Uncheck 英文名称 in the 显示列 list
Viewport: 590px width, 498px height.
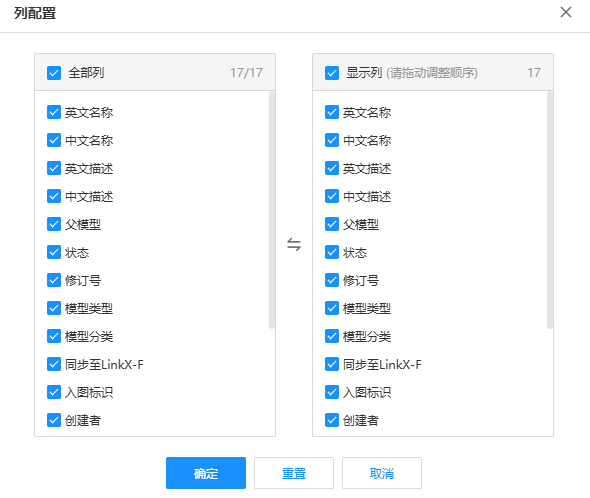tap(332, 112)
